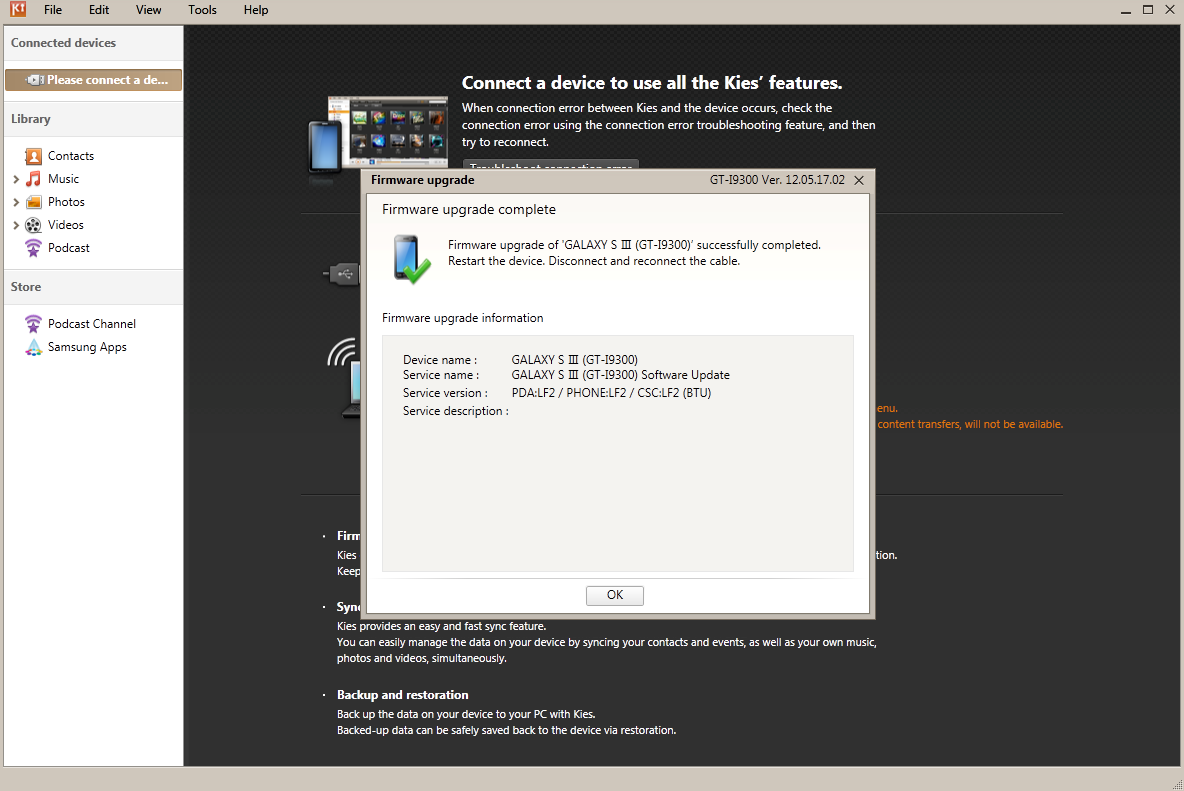Click the Podcast icon under Library
The image size is (1184, 791).
34,248
